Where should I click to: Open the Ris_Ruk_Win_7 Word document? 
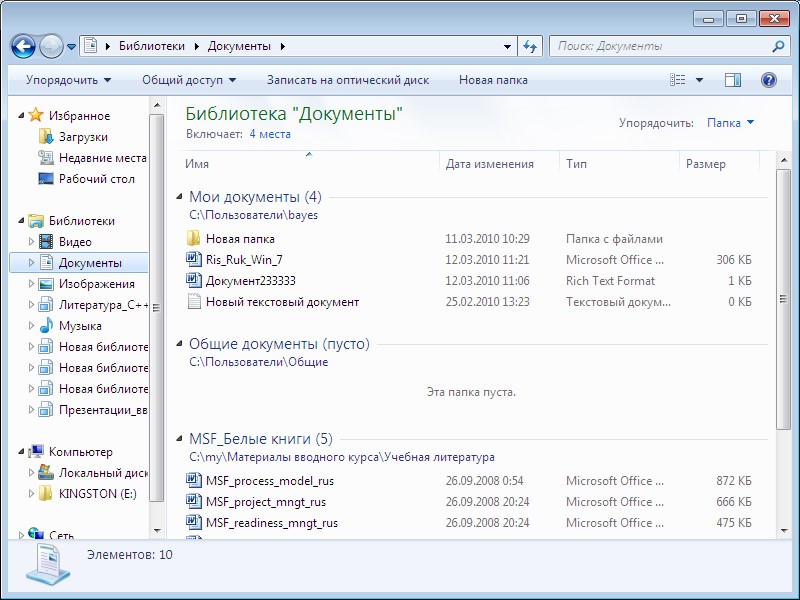tap(240, 260)
